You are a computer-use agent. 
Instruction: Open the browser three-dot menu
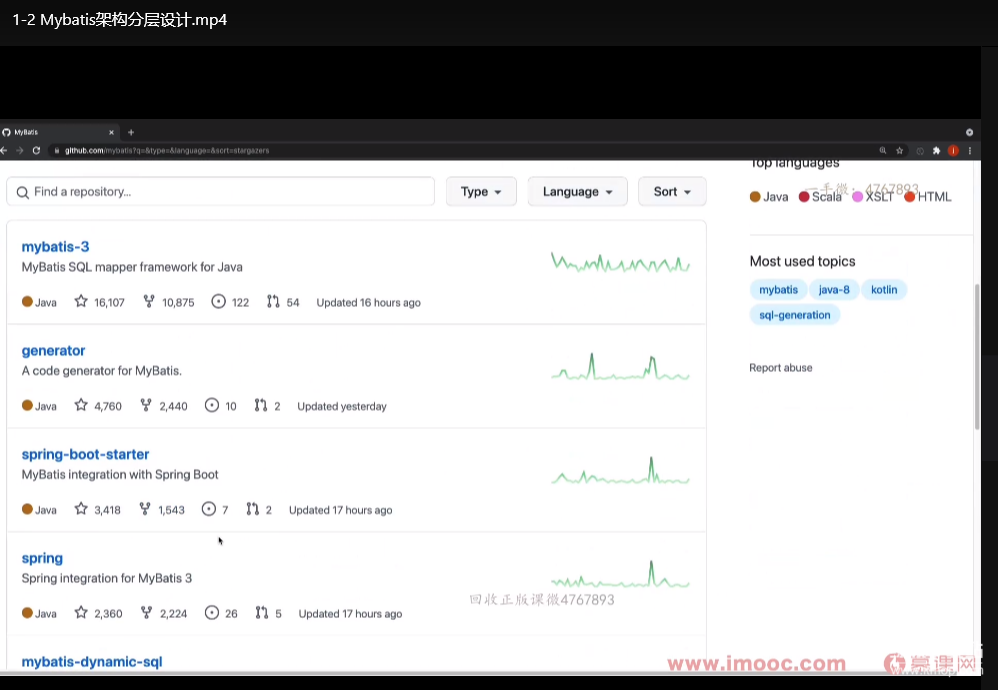(x=970, y=151)
